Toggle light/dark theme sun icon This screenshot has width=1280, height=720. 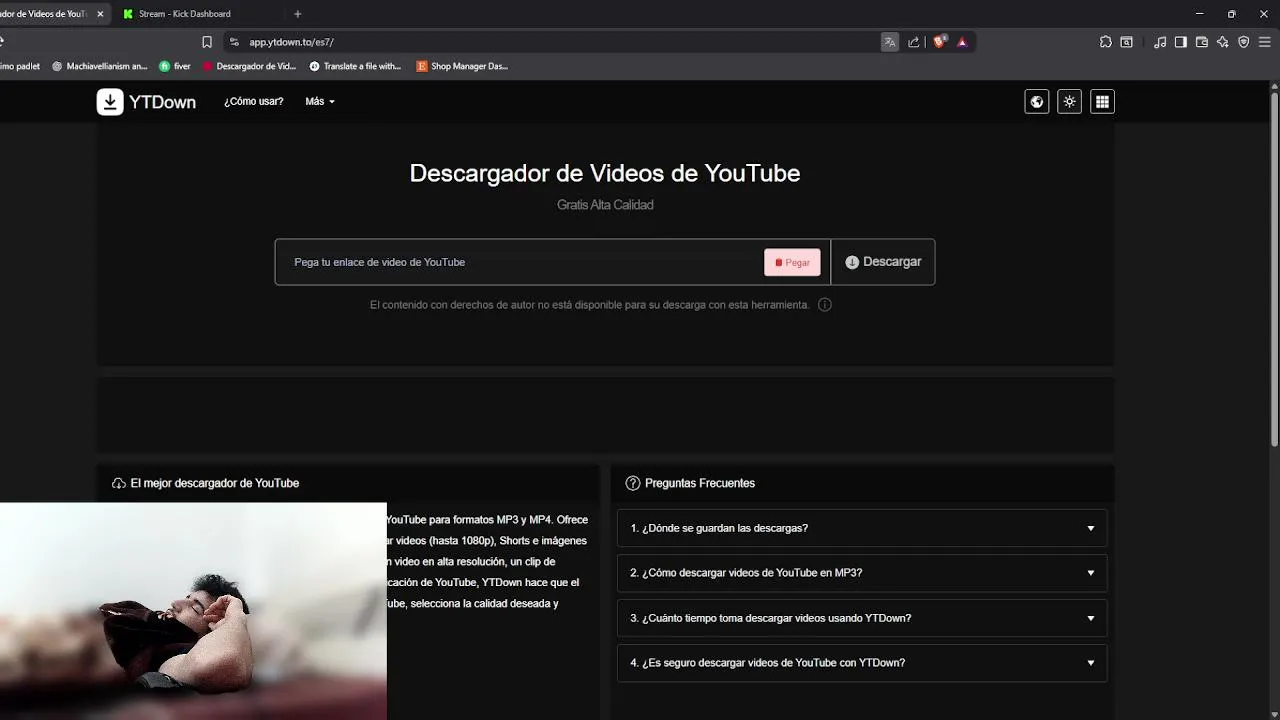[1070, 101]
